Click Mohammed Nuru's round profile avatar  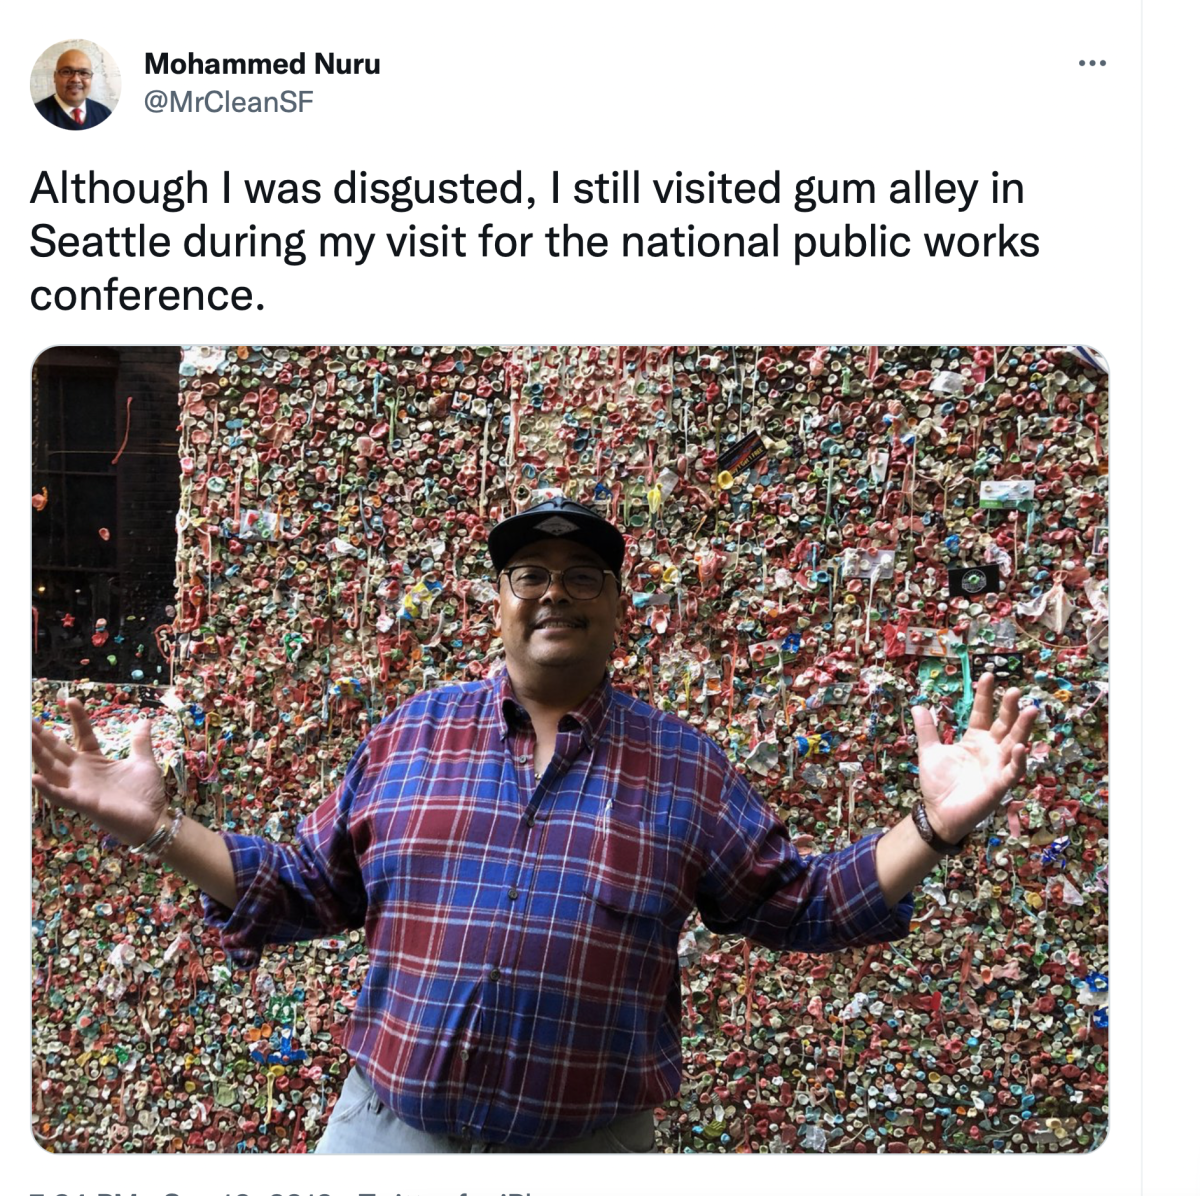75,85
